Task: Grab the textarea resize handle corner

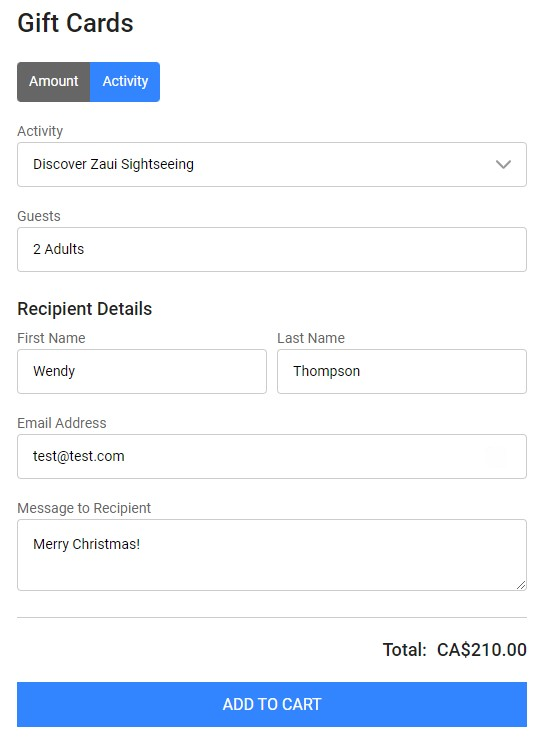Action: click(521, 585)
